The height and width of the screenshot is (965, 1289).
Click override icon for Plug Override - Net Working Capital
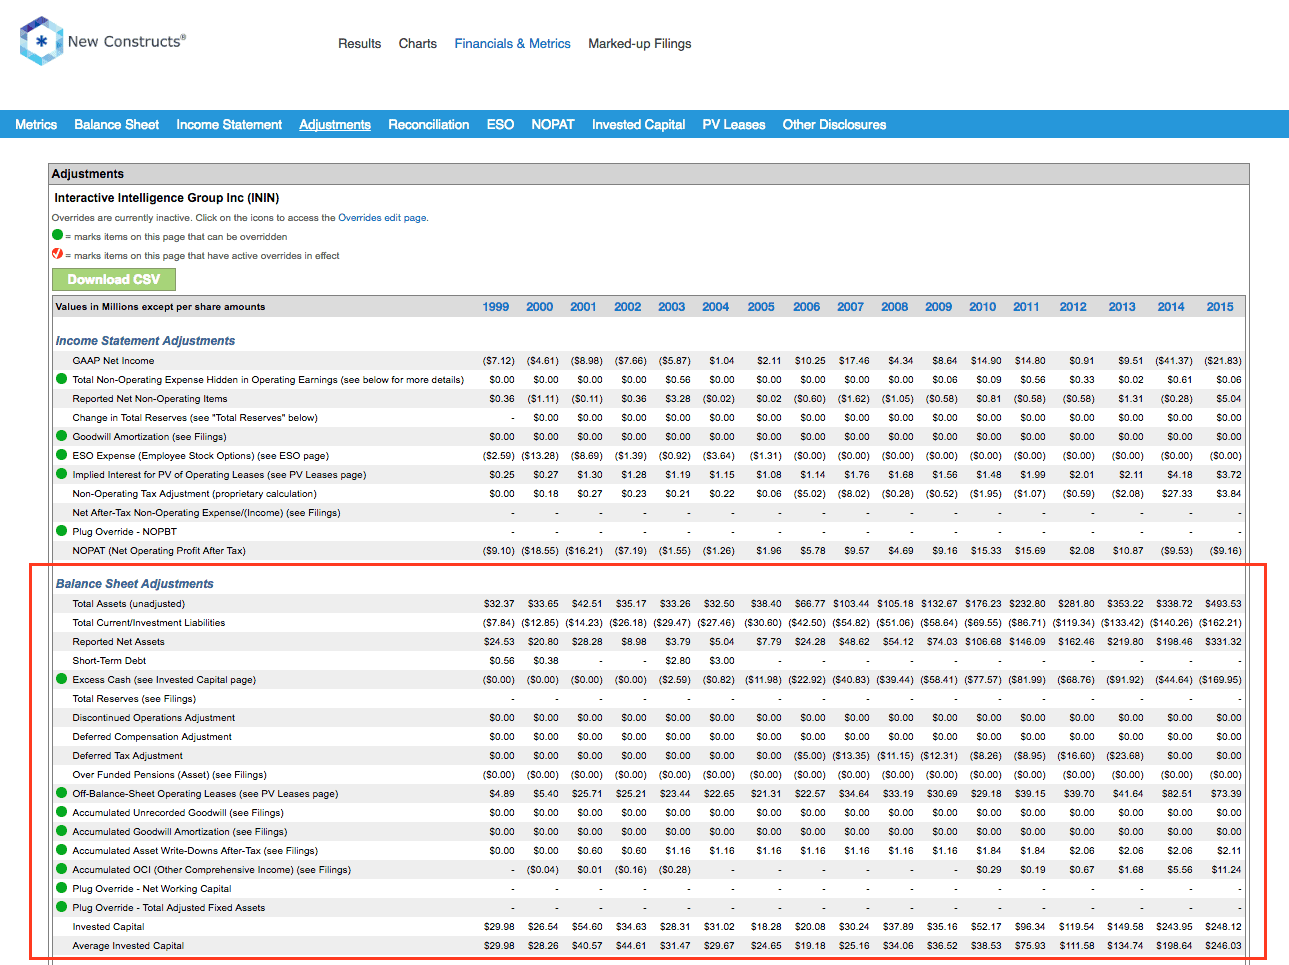61,888
